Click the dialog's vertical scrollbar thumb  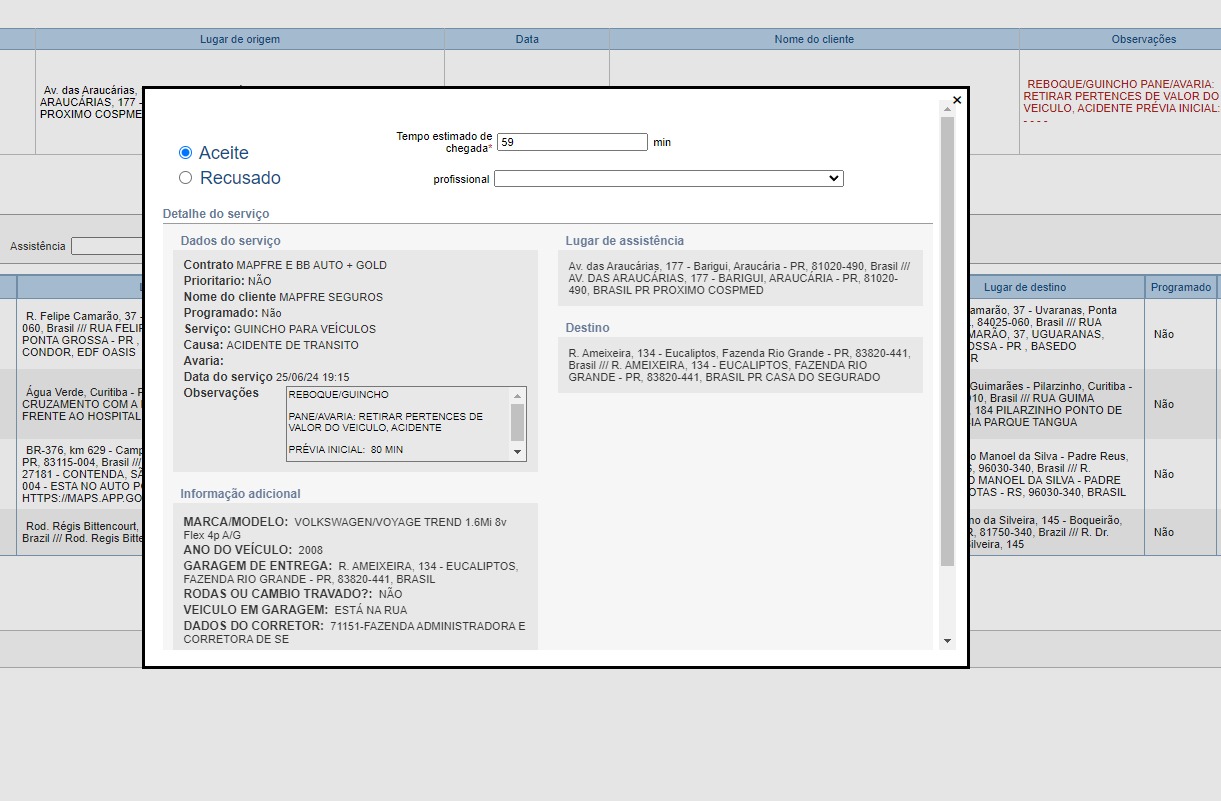pyautogui.click(x=947, y=340)
